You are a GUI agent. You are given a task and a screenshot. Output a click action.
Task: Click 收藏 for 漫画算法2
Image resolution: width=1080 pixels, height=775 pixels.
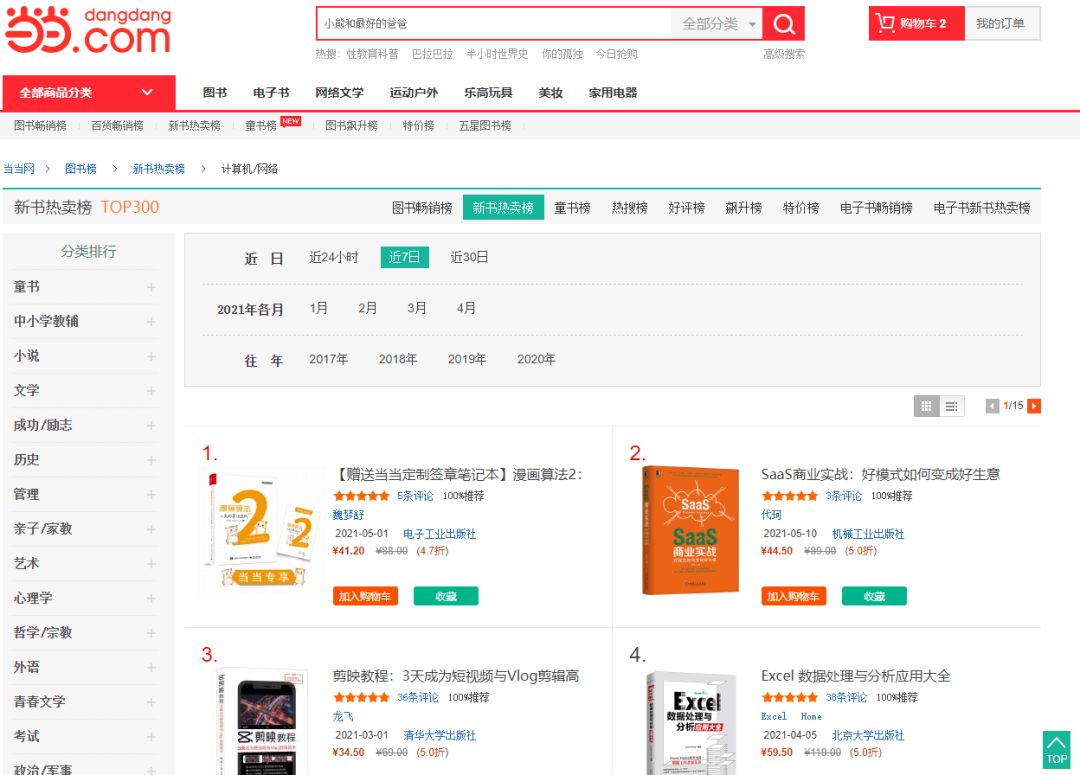(x=446, y=597)
